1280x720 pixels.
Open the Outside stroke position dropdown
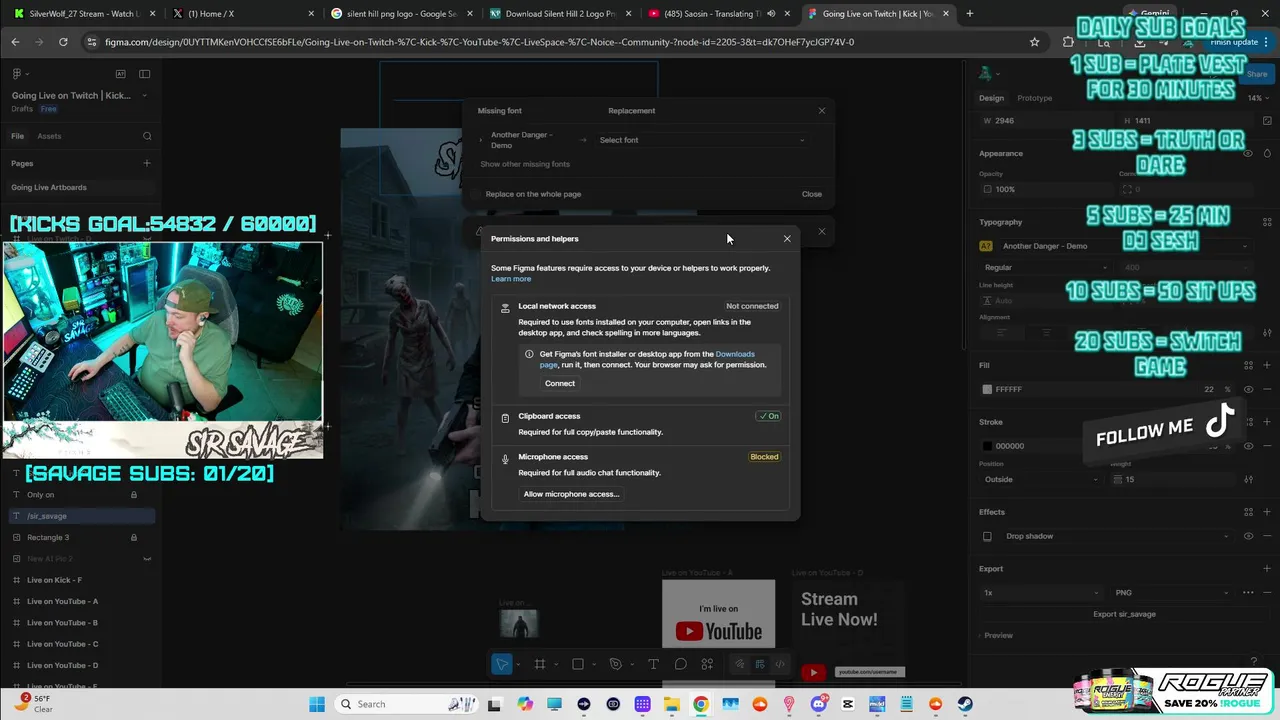click(1040, 479)
